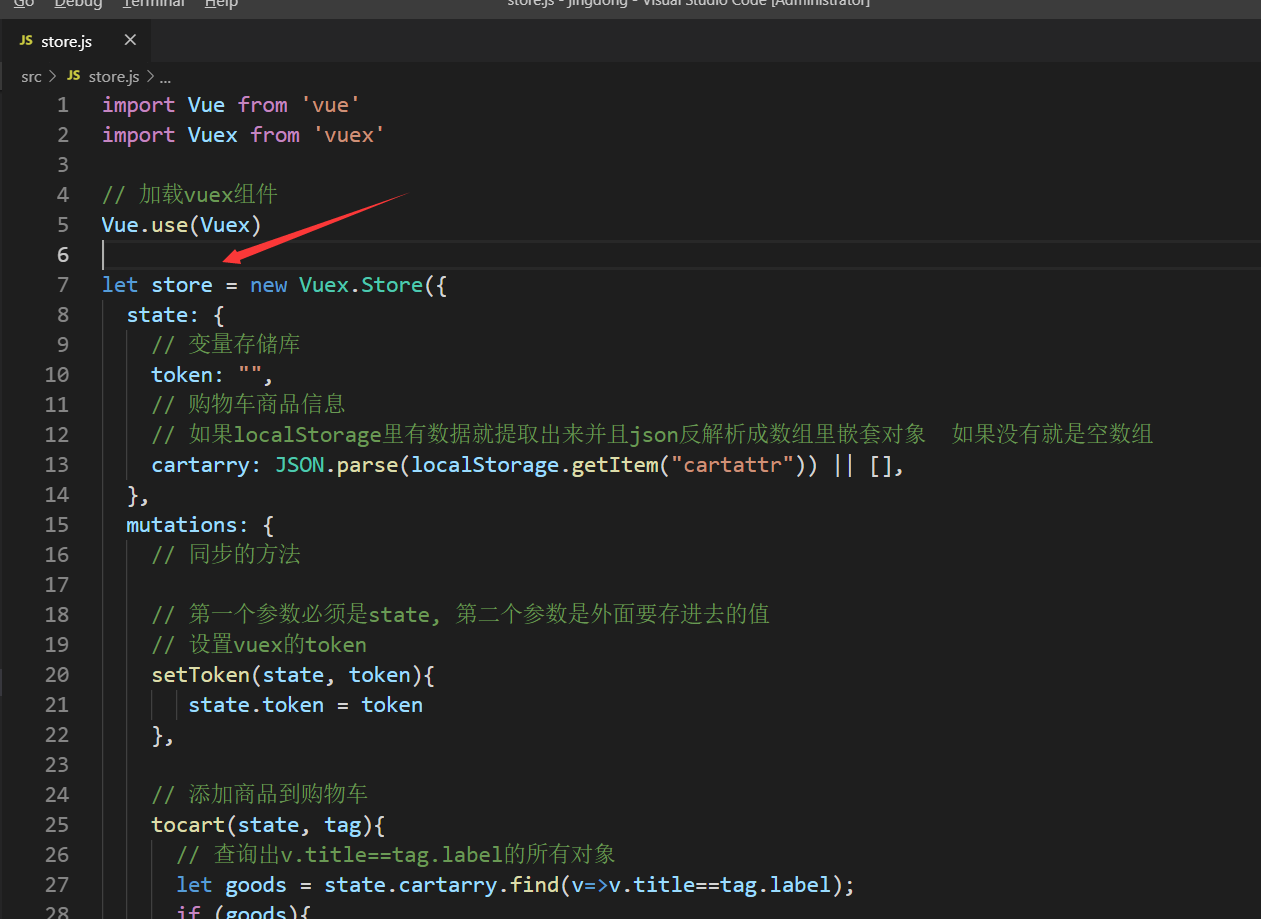This screenshot has width=1261, height=919.
Task: Click the "setToken" method name
Action: [201, 675]
